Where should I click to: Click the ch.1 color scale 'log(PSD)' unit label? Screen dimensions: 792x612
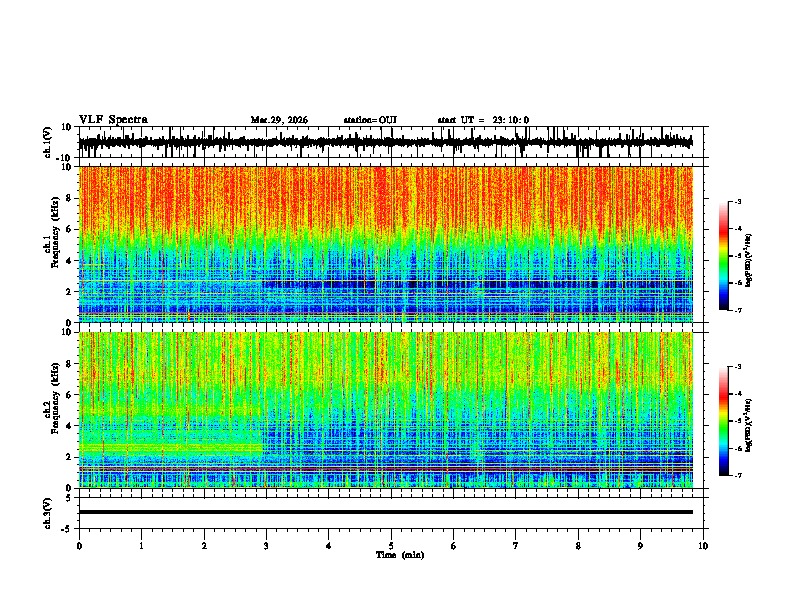(749, 260)
